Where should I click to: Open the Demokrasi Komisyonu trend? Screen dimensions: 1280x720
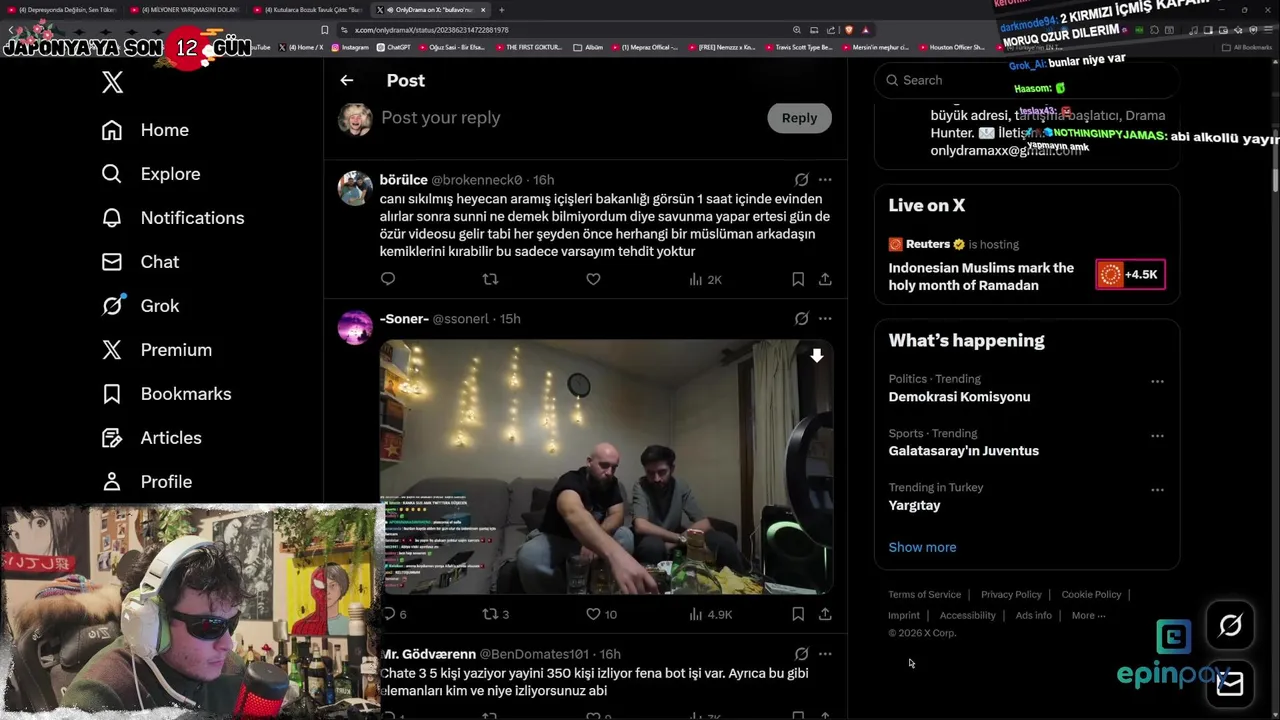coord(959,397)
